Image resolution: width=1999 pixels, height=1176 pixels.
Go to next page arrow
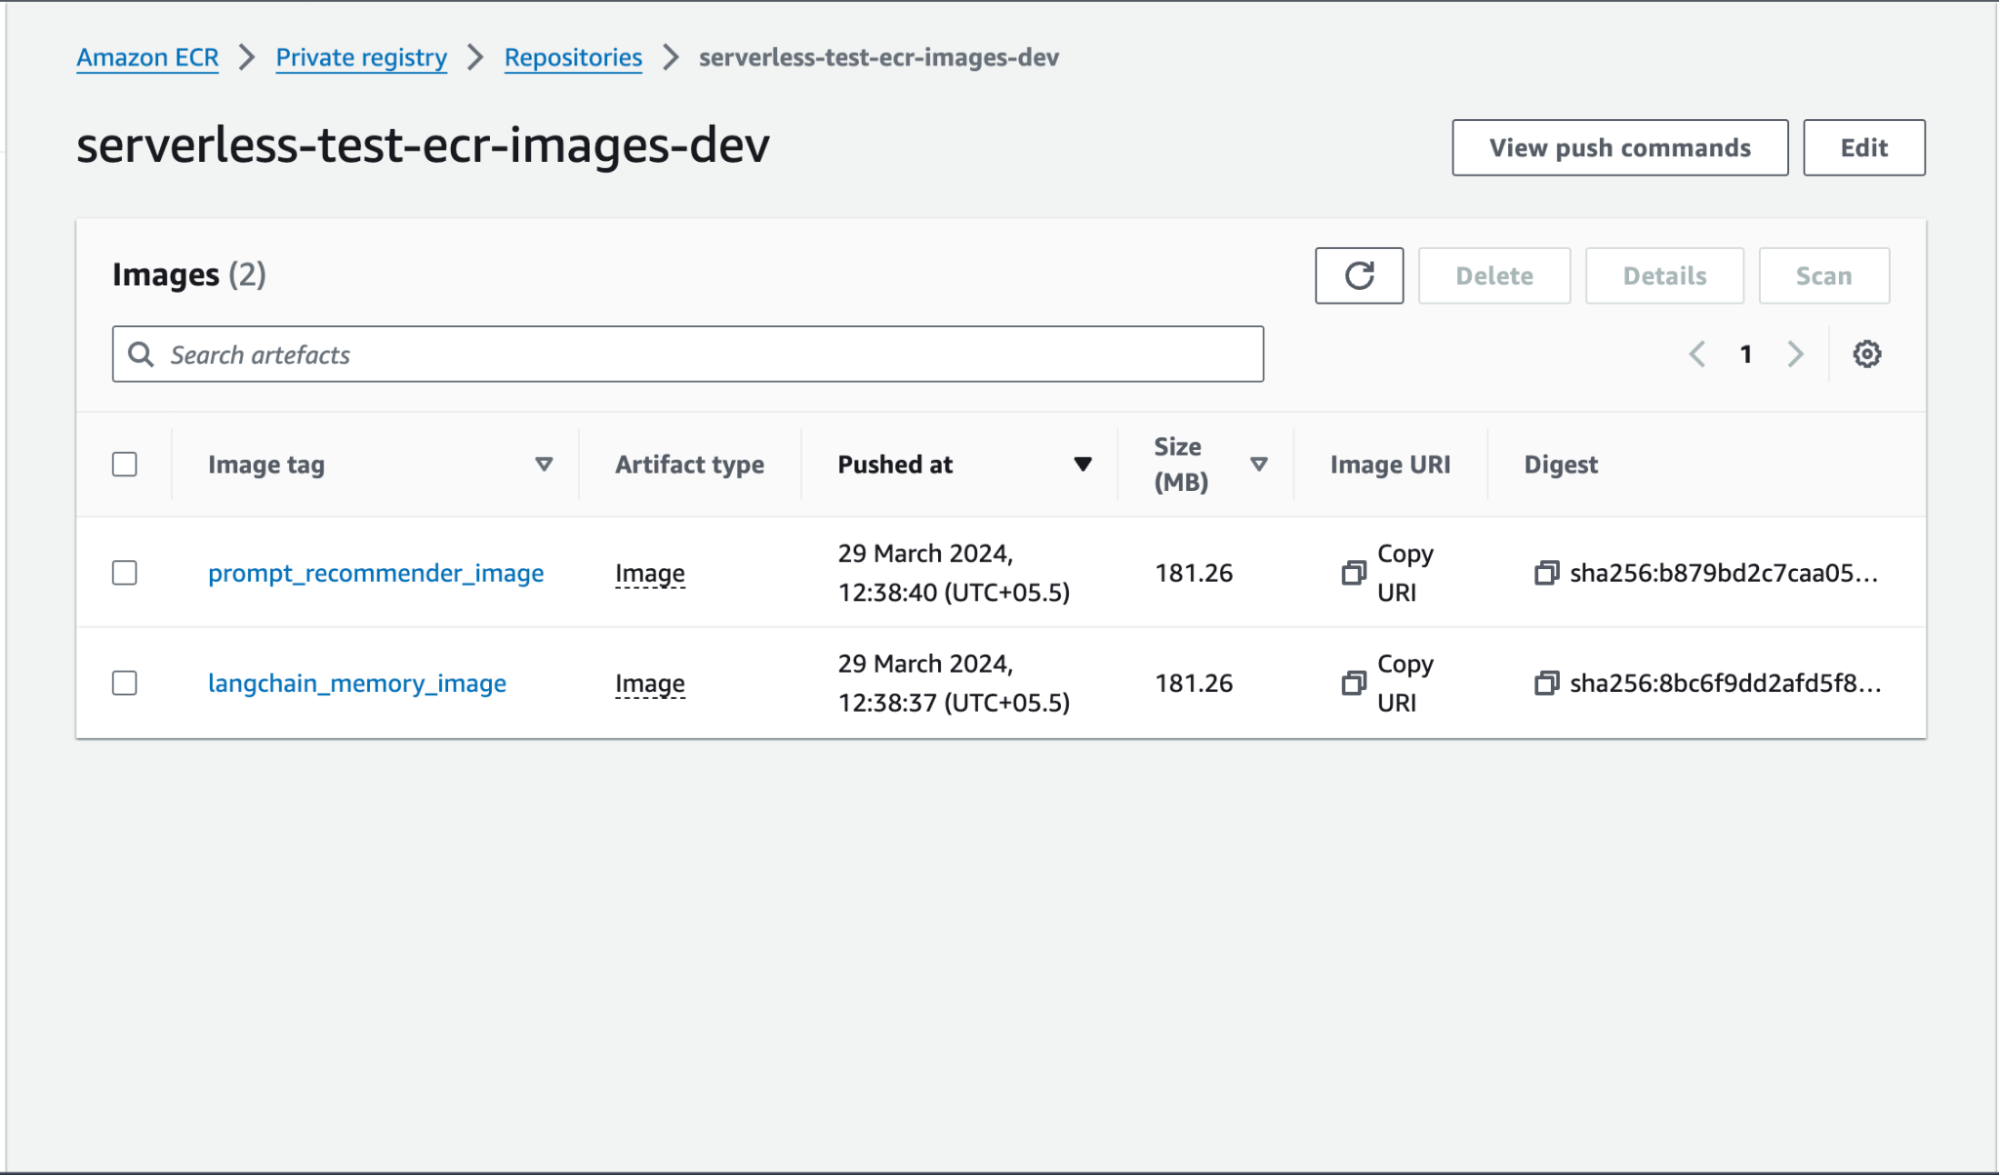click(1795, 354)
